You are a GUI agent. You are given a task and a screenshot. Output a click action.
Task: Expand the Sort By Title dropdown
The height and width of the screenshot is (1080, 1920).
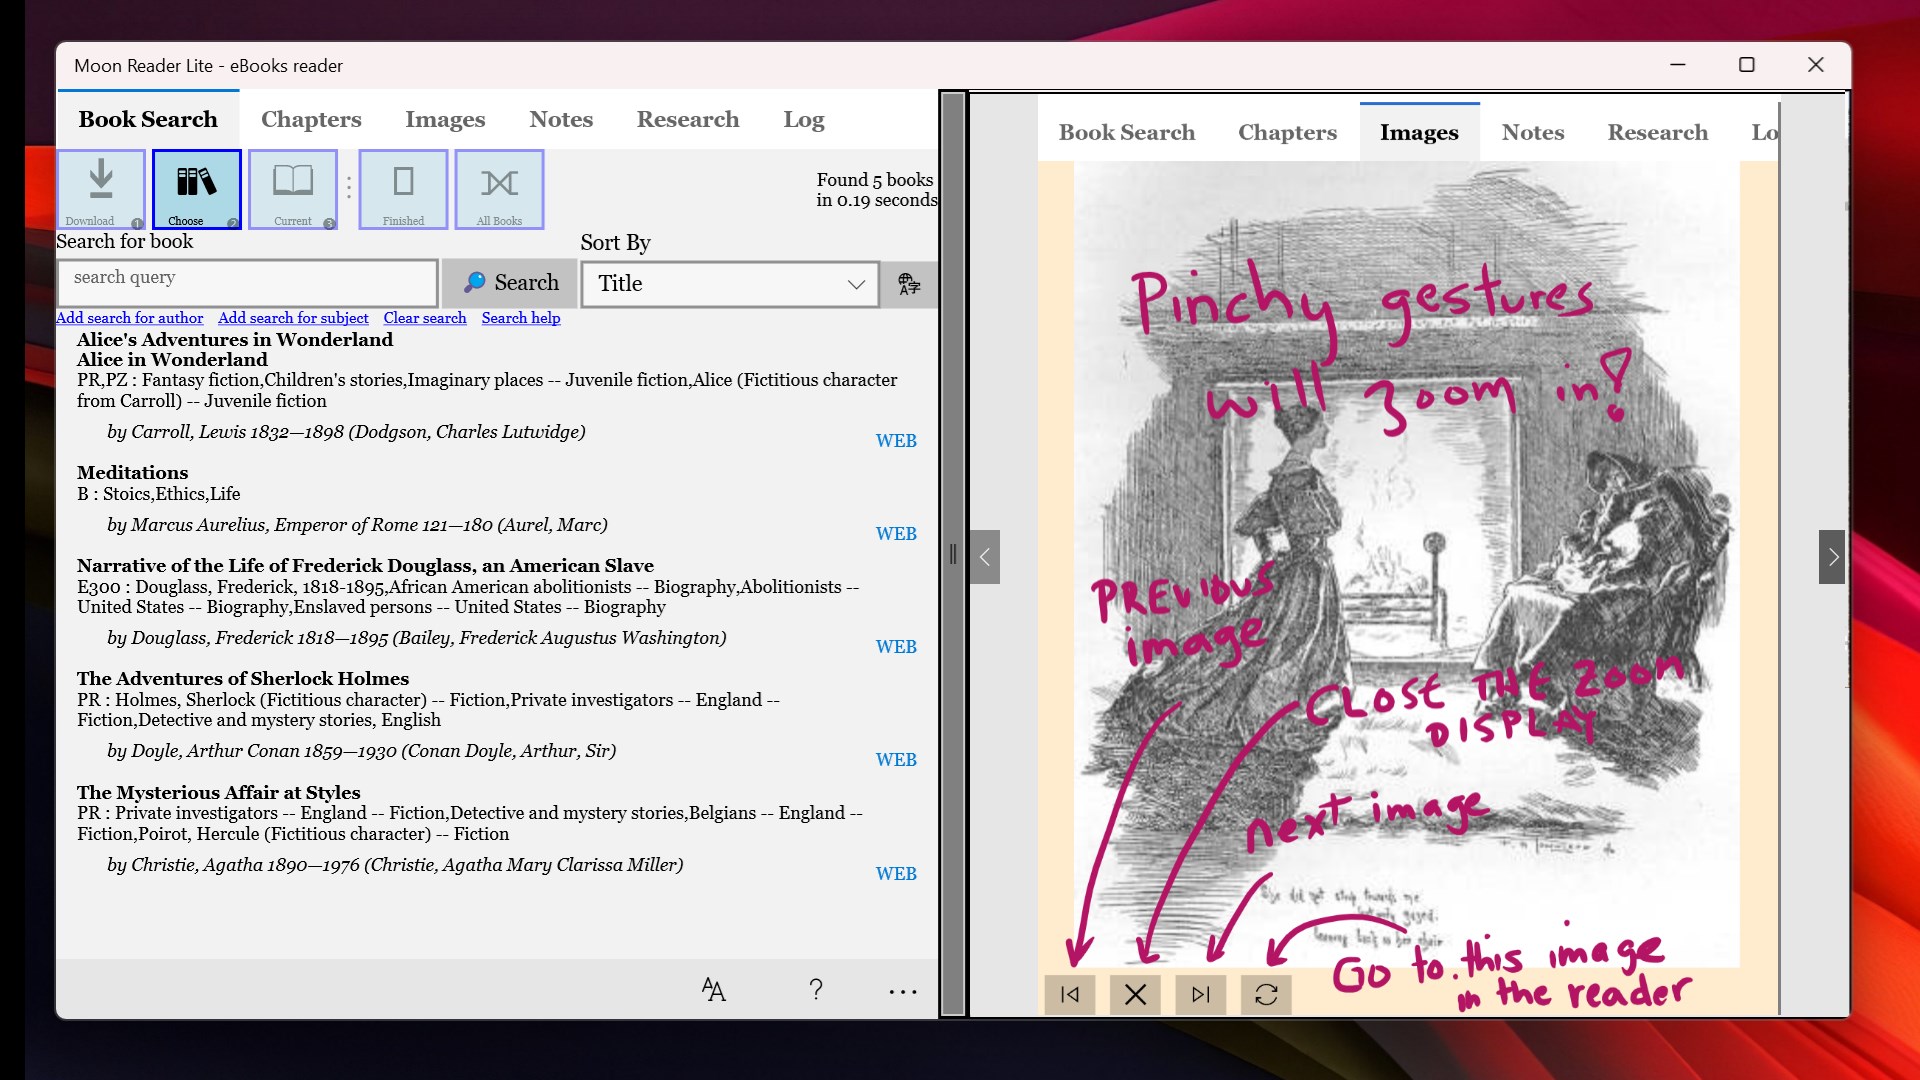tap(730, 284)
